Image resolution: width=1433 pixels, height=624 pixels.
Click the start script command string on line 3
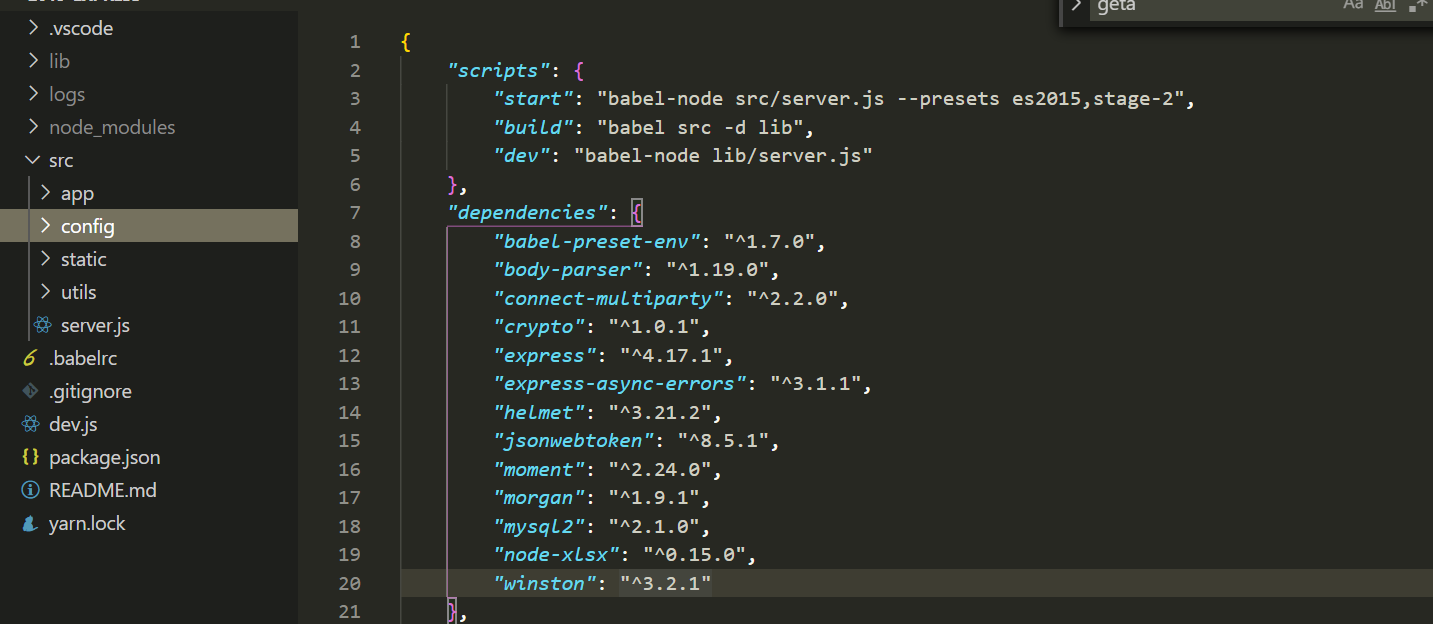click(890, 99)
